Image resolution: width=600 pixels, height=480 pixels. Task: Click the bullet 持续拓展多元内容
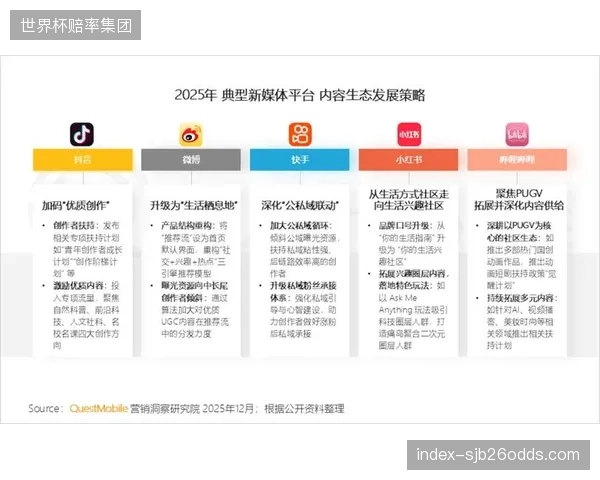coord(522,298)
